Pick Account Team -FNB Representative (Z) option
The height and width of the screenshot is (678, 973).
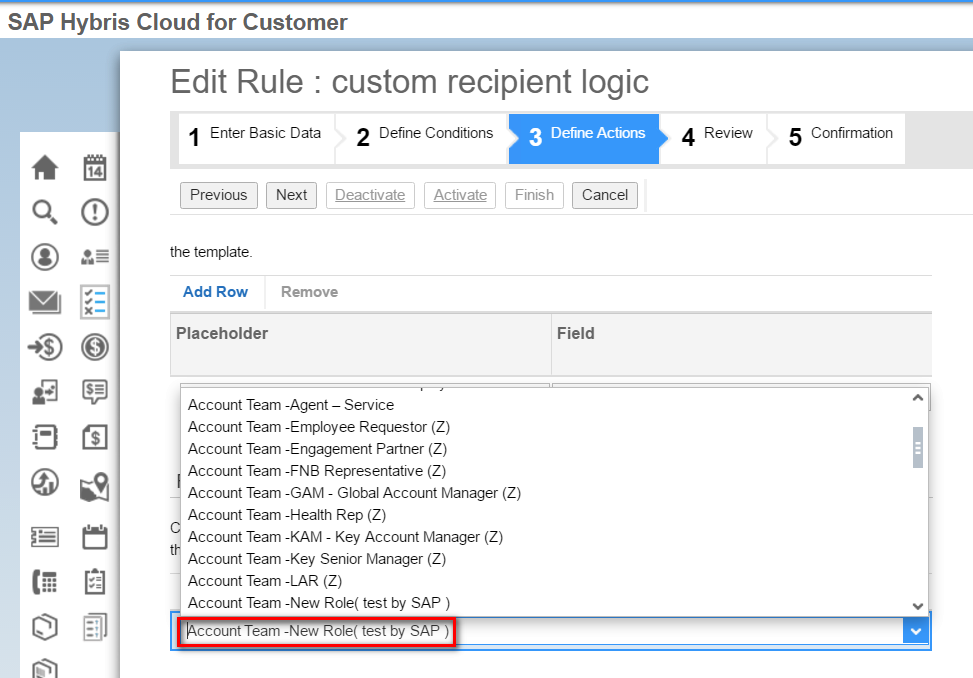pos(316,471)
